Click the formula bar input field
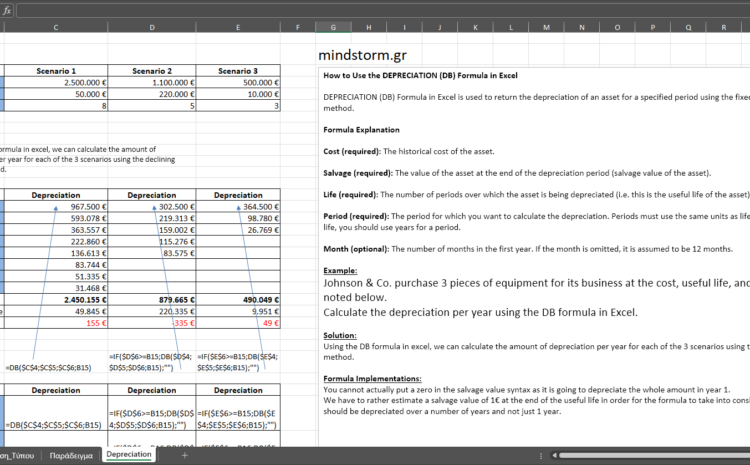Screen dimensions: 750x465 pos(383,11)
